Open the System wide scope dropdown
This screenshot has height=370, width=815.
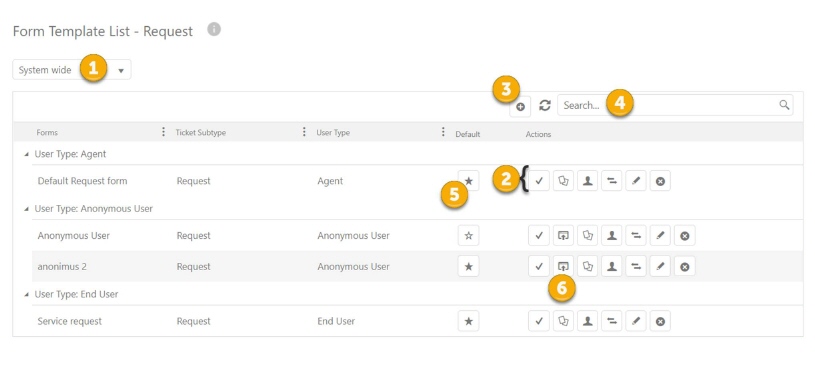point(72,70)
